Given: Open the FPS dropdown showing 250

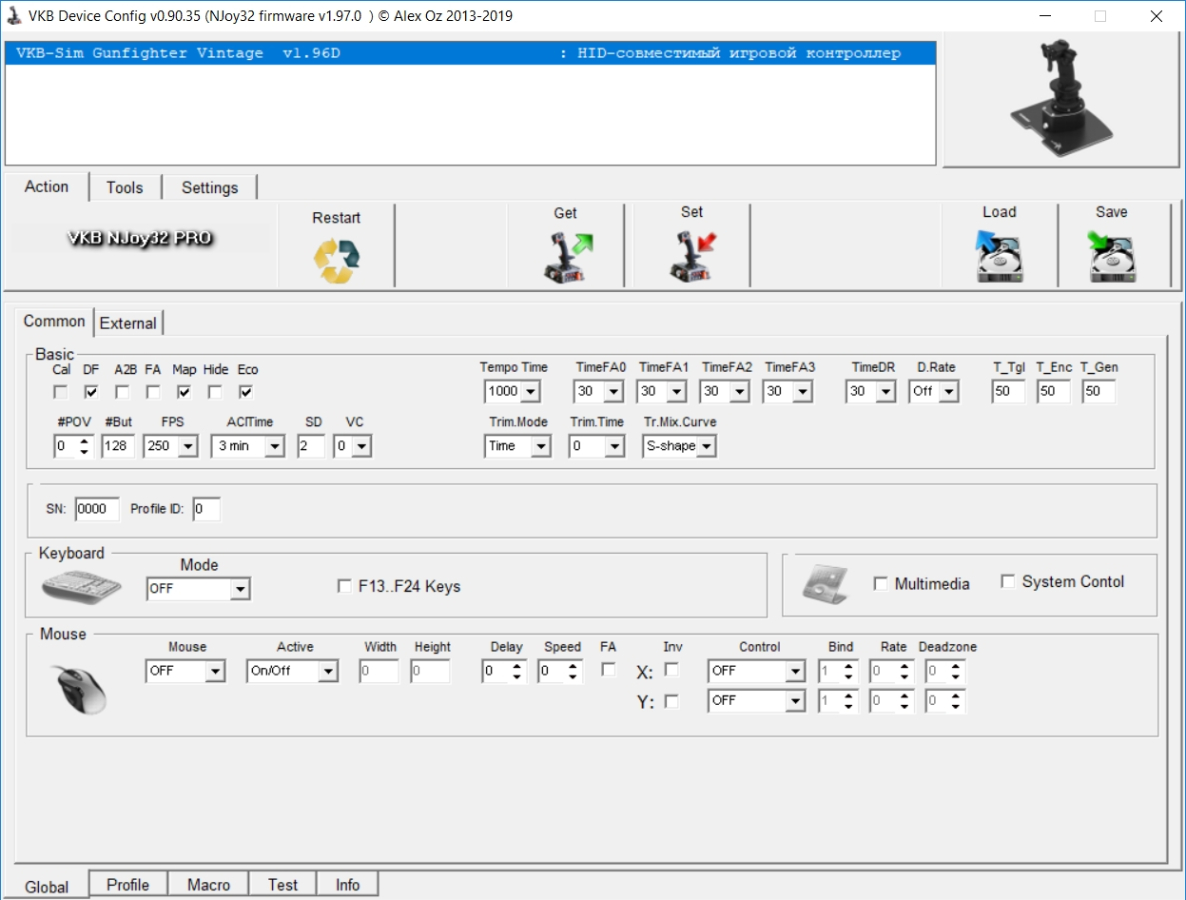Looking at the screenshot, I should (187, 447).
